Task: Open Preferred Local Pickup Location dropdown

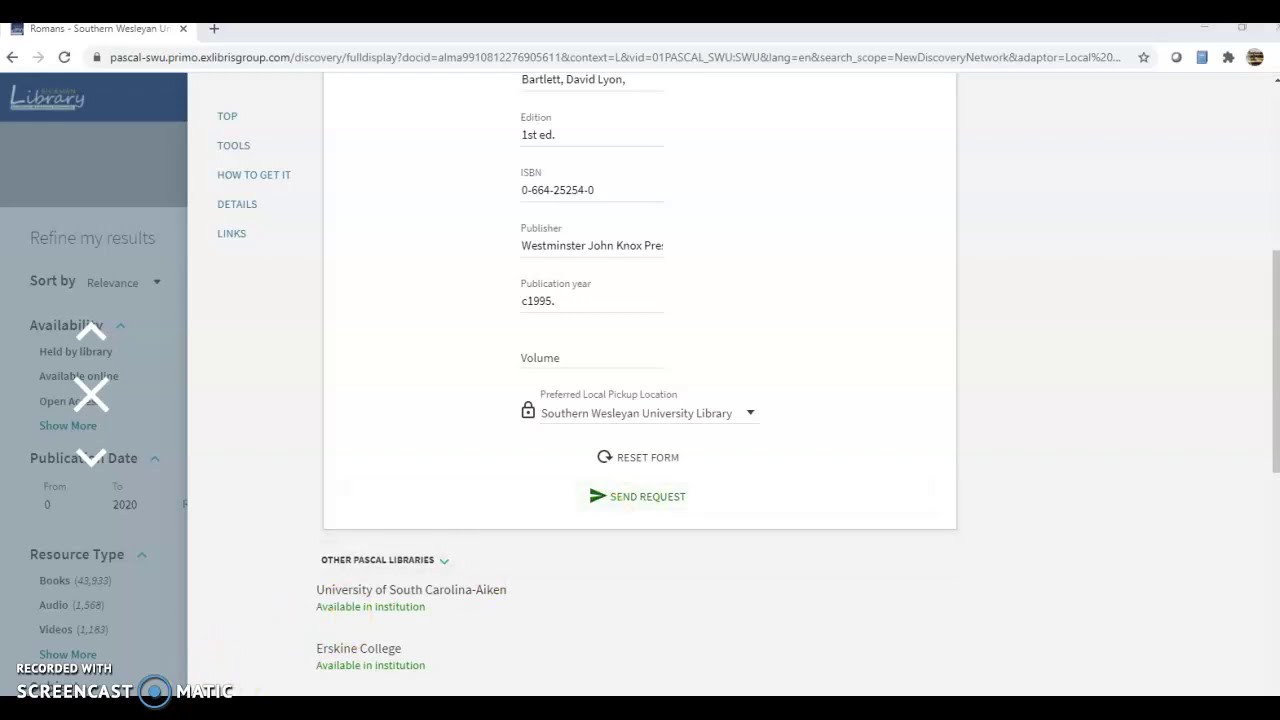Action: tap(649, 413)
